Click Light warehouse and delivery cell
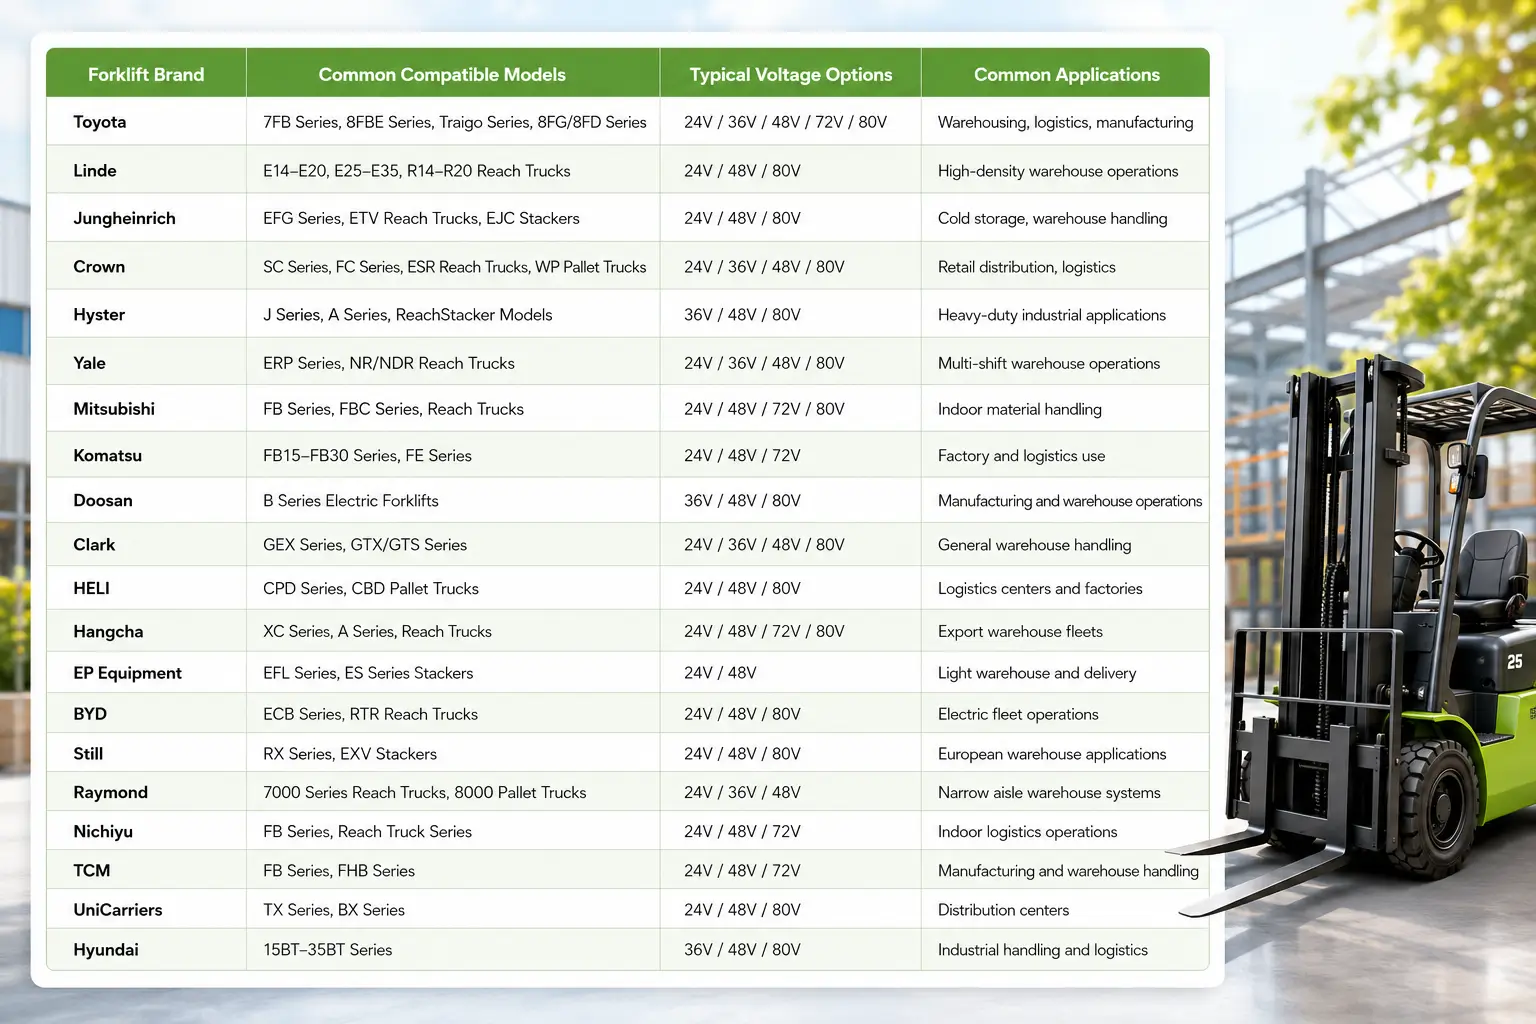The width and height of the screenshot is (1536, 1024). [x=1065, y=673]
